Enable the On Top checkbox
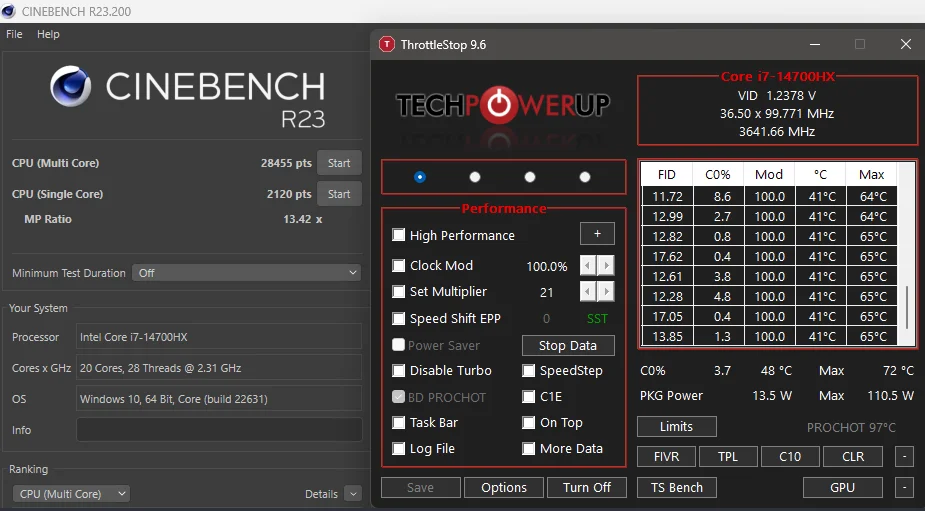 point(529,422)
